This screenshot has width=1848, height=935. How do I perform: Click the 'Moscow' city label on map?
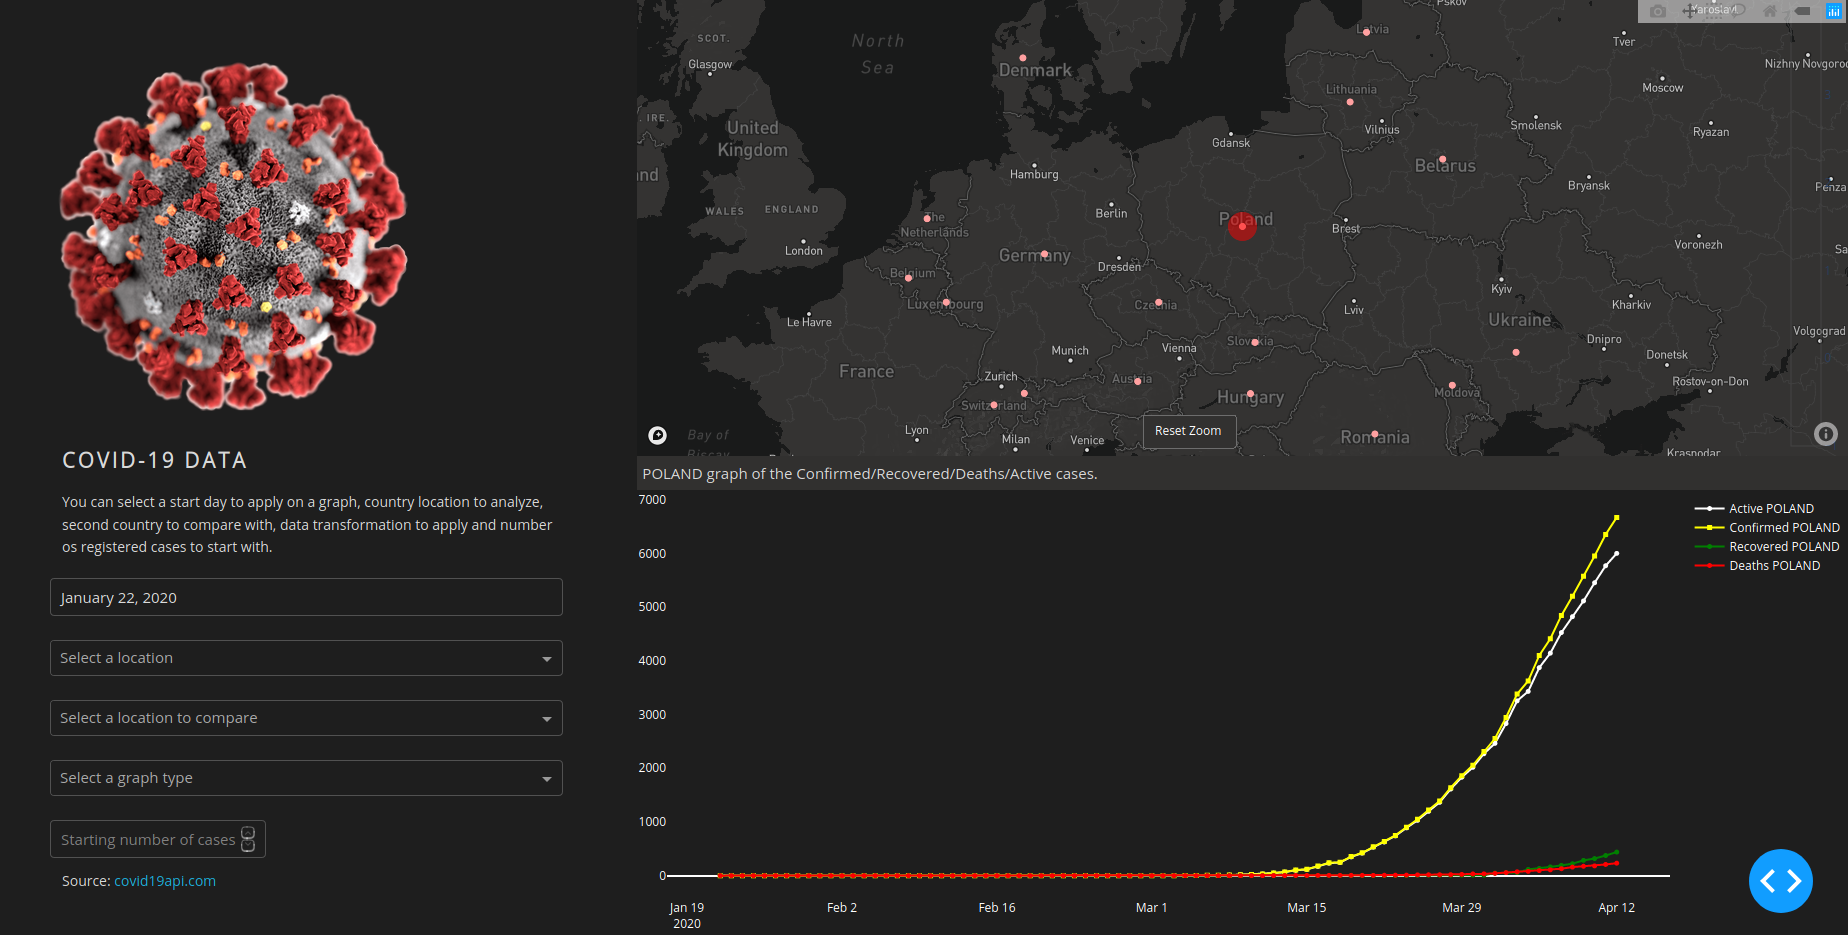1662,88
